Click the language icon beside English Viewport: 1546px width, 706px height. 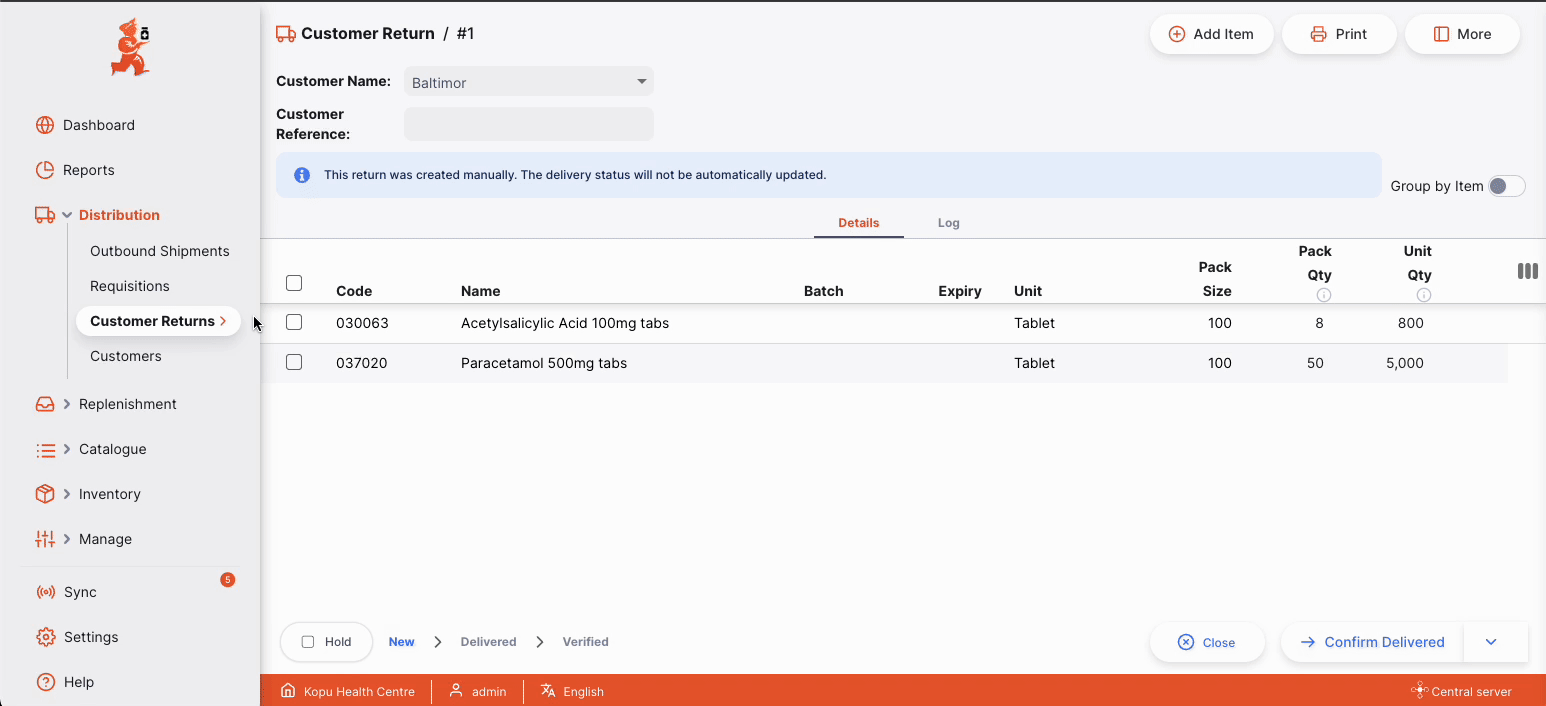[x=548, y=691]
